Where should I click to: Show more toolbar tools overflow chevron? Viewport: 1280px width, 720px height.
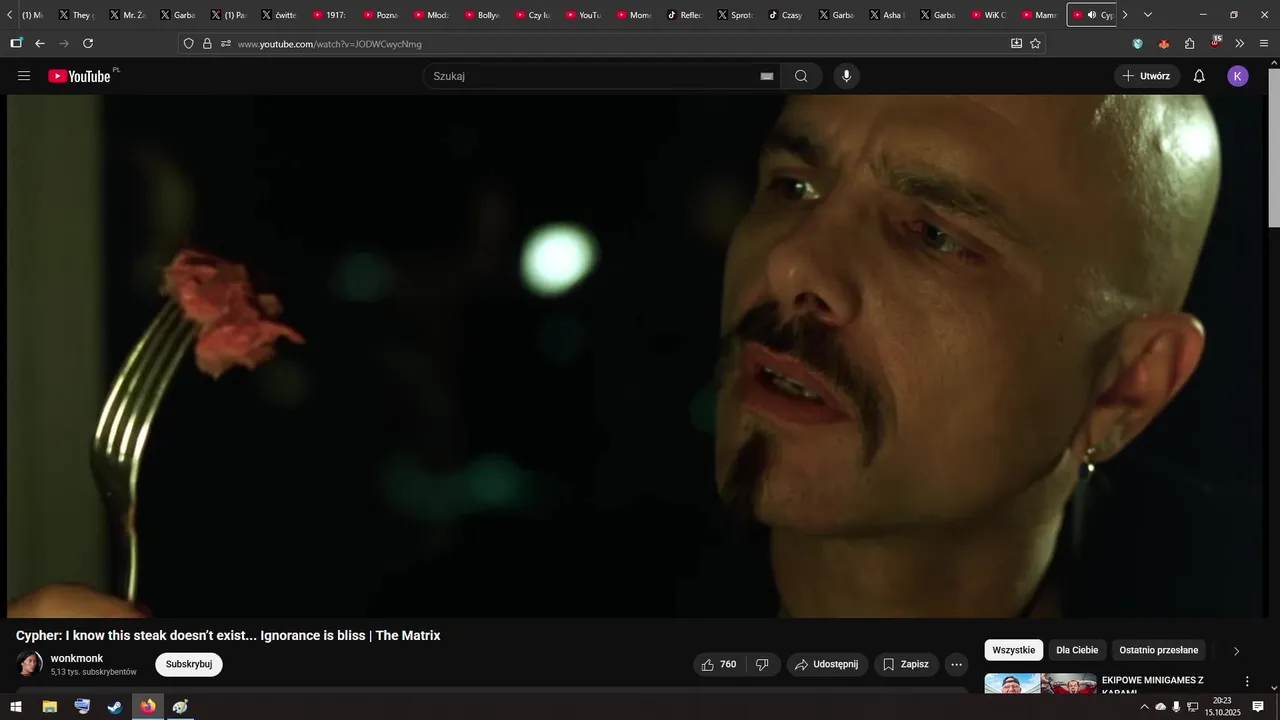(1240, 44)
